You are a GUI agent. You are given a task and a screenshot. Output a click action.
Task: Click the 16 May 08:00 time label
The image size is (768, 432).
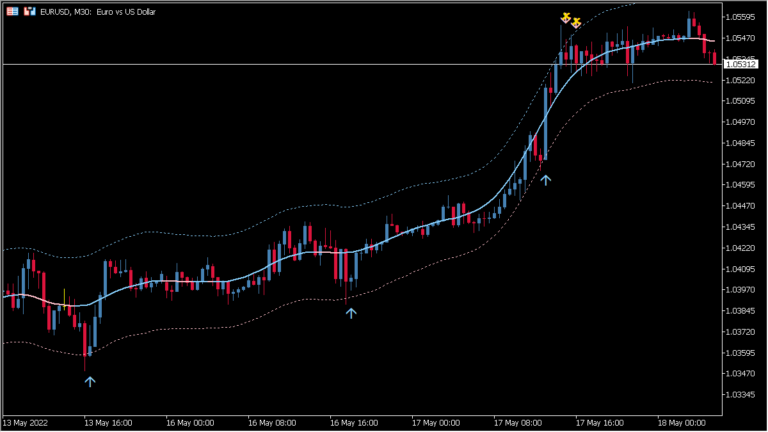(x=273, y=422)
